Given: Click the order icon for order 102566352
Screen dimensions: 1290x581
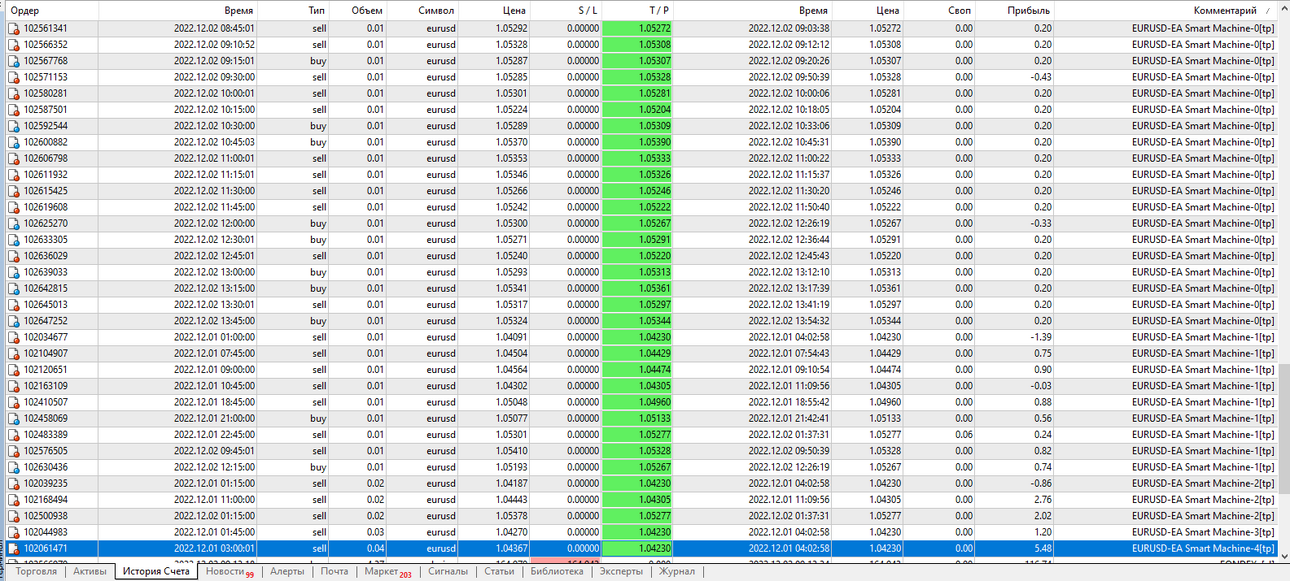Looking at the screenshot, I should pyautogui.click(x=14, y=45).
